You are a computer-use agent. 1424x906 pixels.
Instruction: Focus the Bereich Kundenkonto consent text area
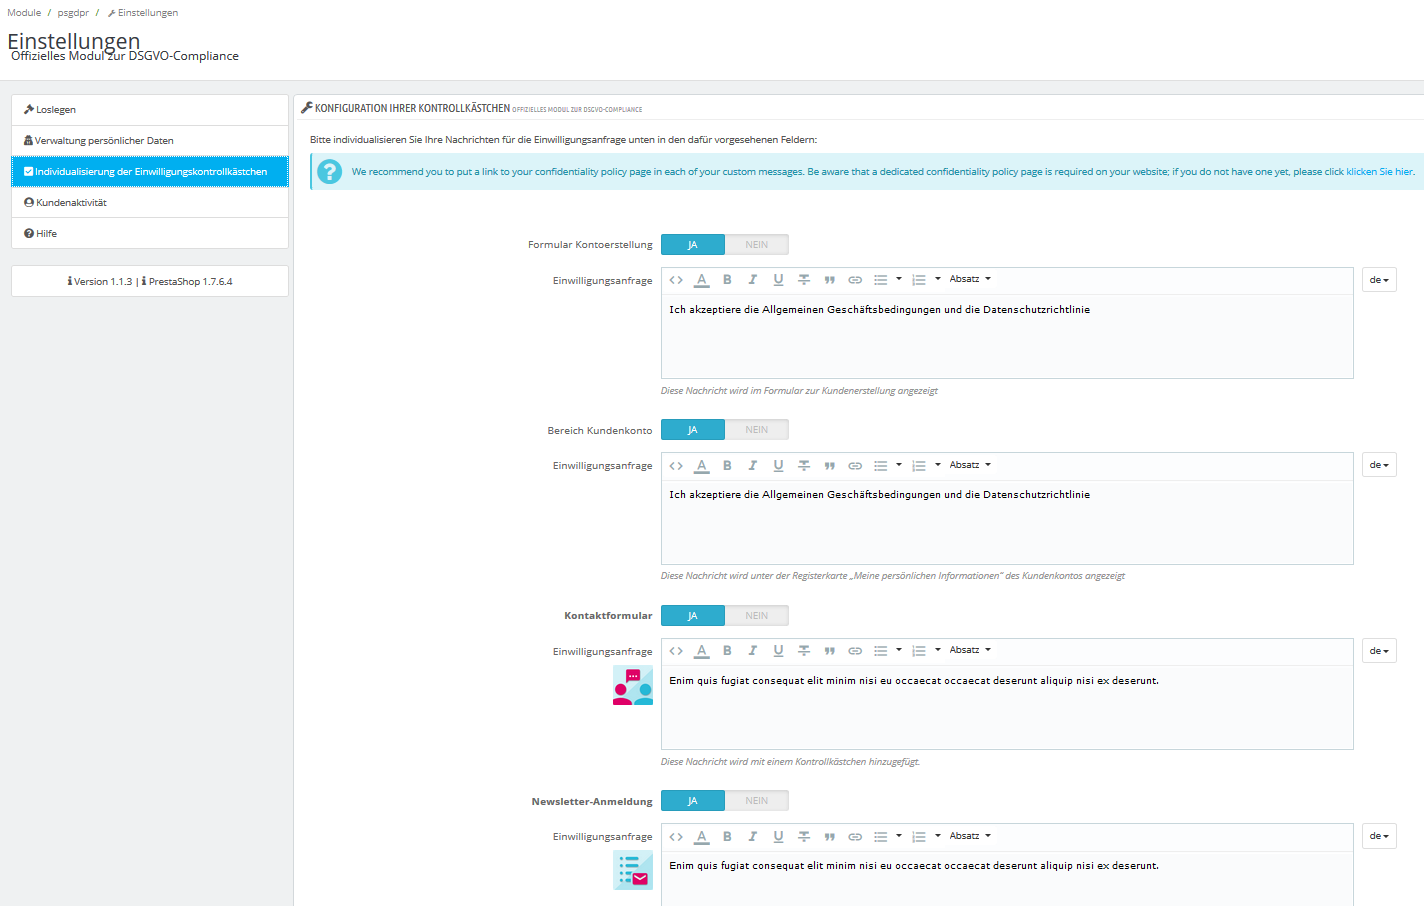tap(1007, 522)
